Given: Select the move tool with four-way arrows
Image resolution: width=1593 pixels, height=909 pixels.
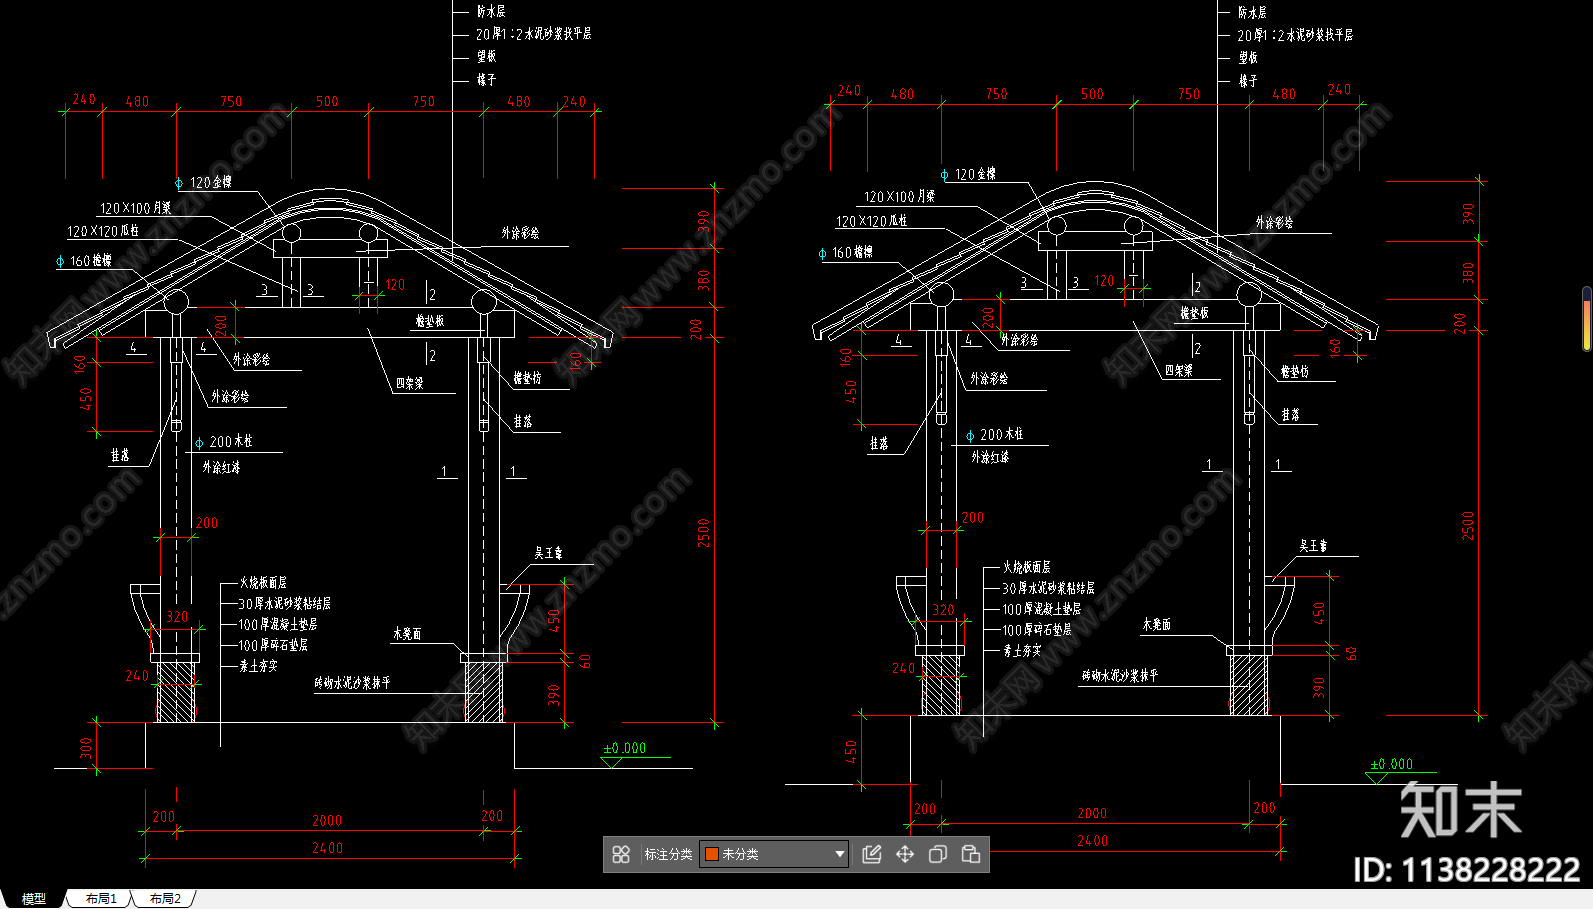Looking at the screenshot, I should [905, 854].
